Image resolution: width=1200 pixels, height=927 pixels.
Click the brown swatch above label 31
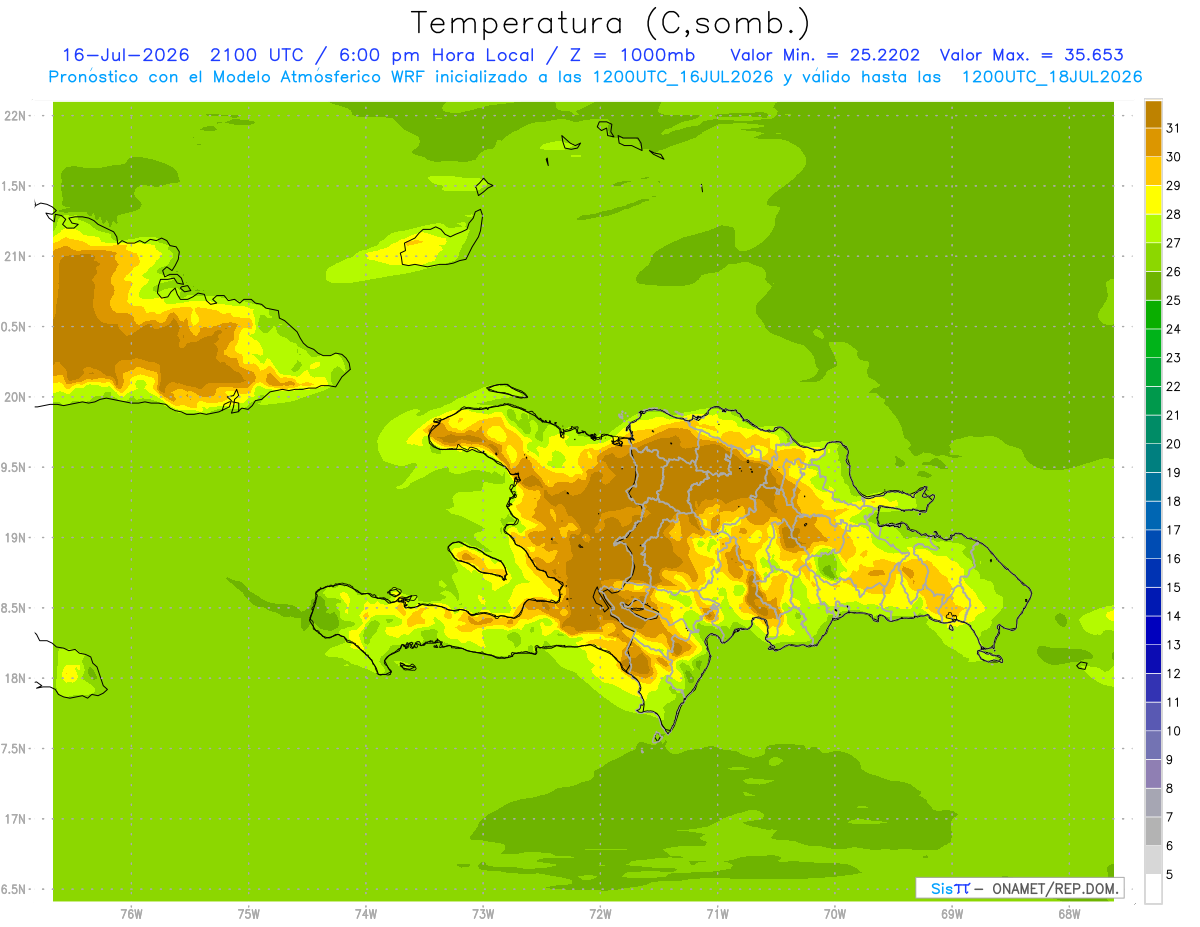1153,114
